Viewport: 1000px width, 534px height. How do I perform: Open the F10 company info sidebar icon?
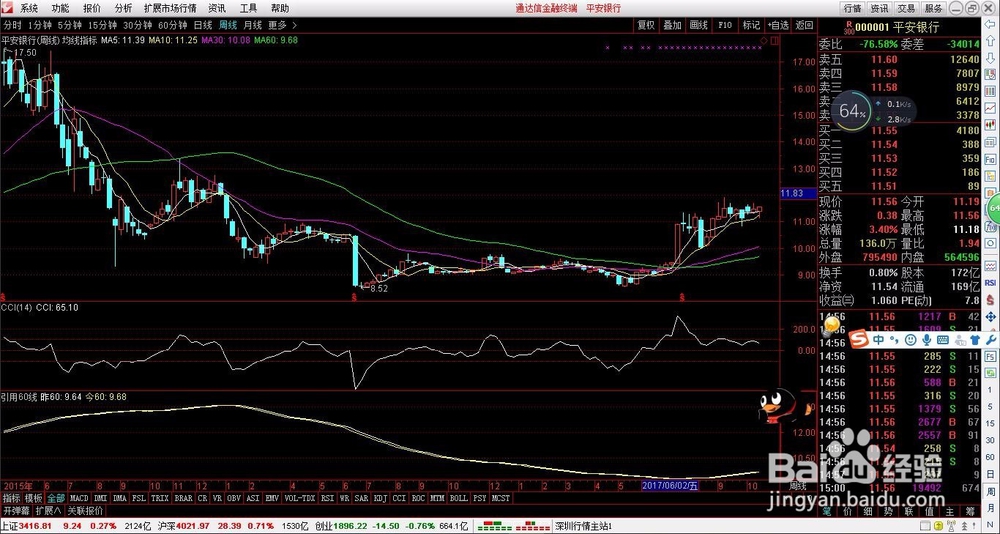pyautogui.click(x=990, y=159)
